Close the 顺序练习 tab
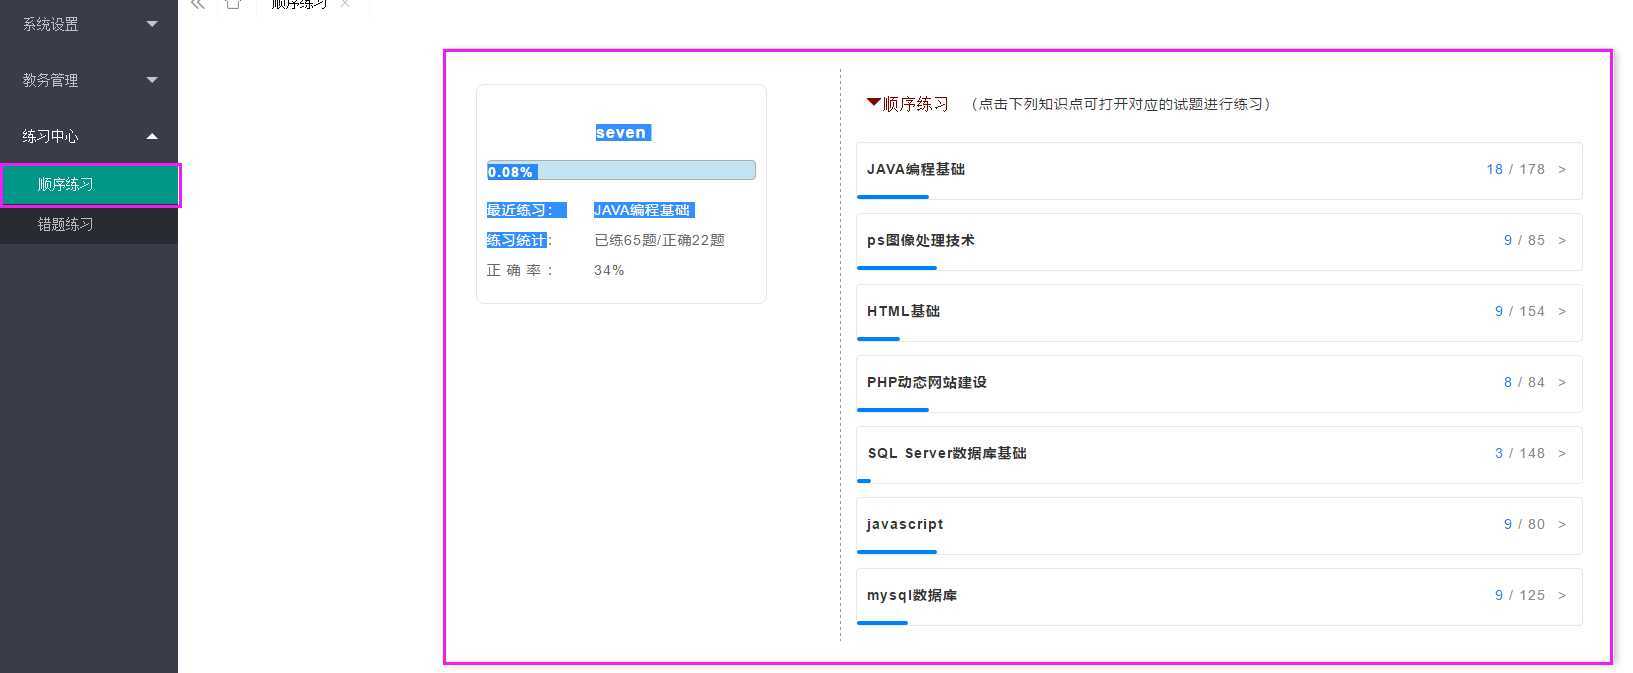The height and width of the screenshot is (673, 1633). [x=345, y=4]
